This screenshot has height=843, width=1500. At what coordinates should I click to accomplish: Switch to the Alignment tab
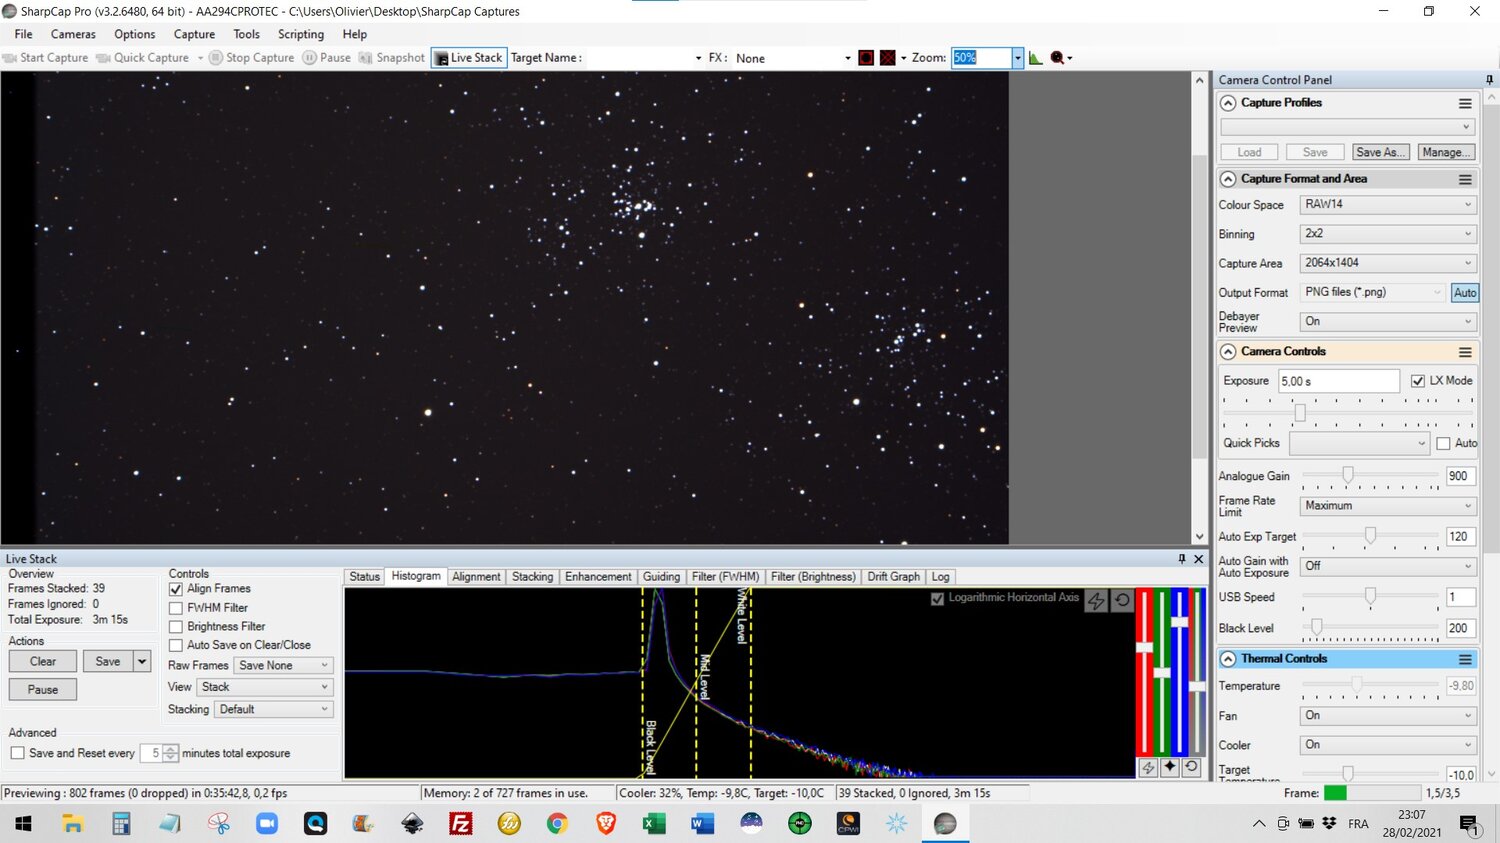[x=476, y=577]
